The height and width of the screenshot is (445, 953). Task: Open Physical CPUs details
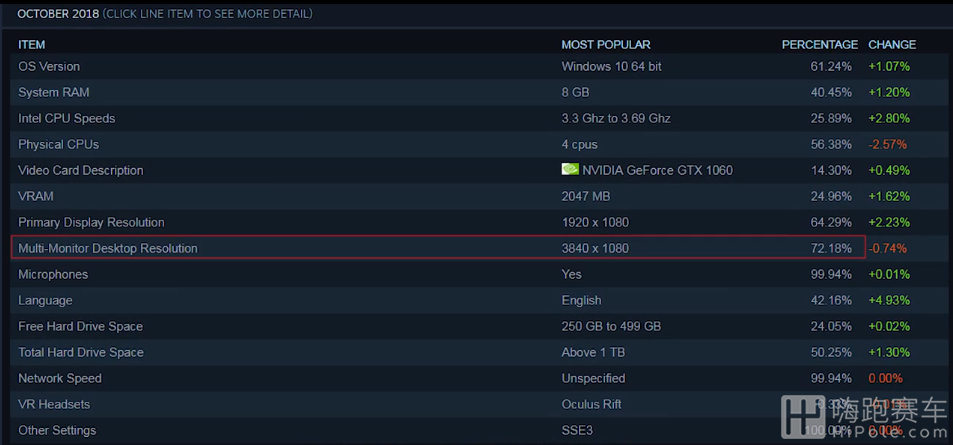[476, 145]
